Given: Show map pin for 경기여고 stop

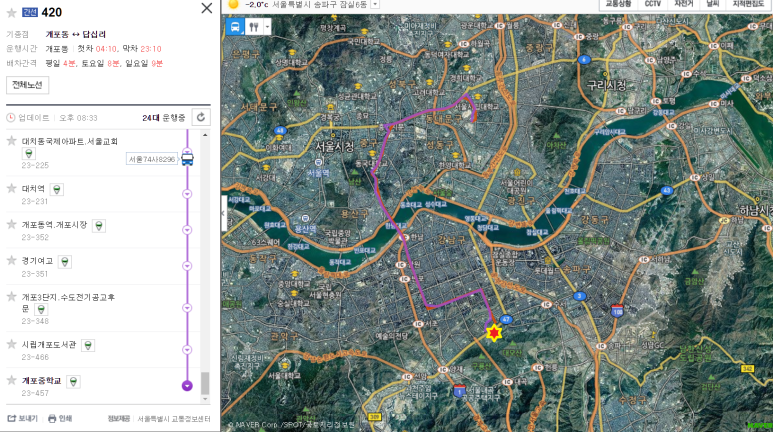Looking at the screenshot, I should [x=65, y=262].
